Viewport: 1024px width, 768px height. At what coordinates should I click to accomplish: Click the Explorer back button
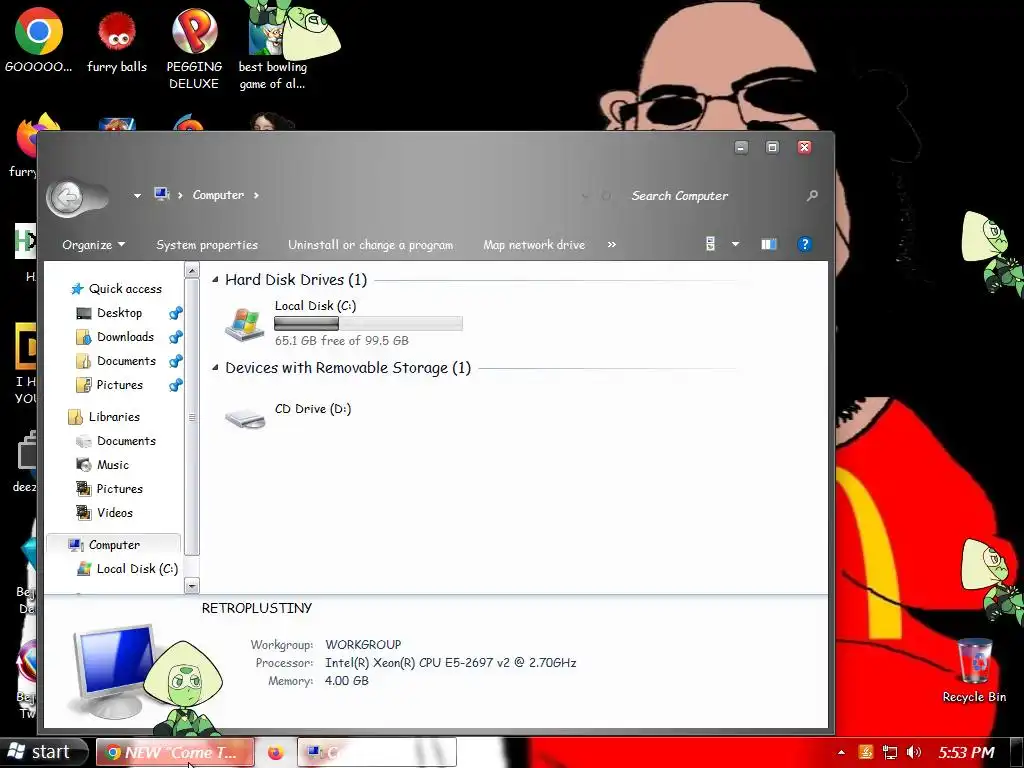click(x=67, y=197)
